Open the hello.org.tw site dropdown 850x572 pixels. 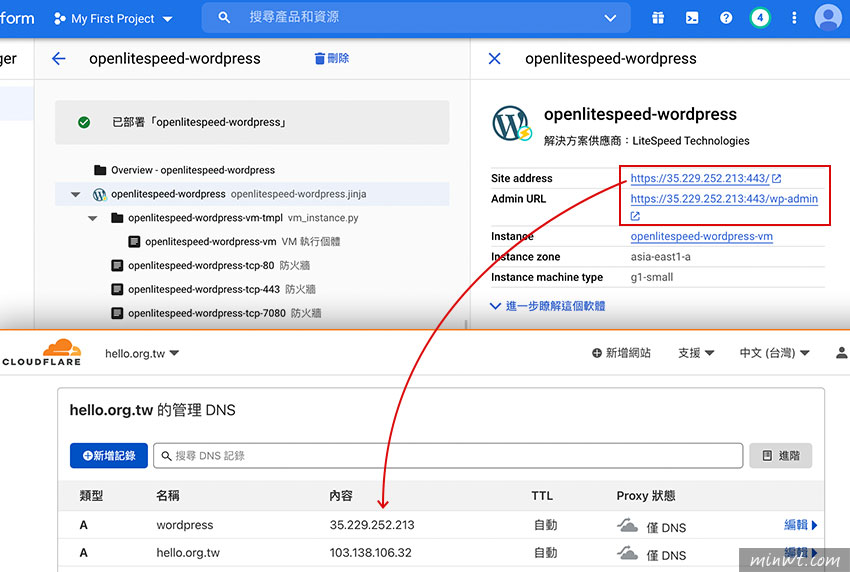pos(142,354)
